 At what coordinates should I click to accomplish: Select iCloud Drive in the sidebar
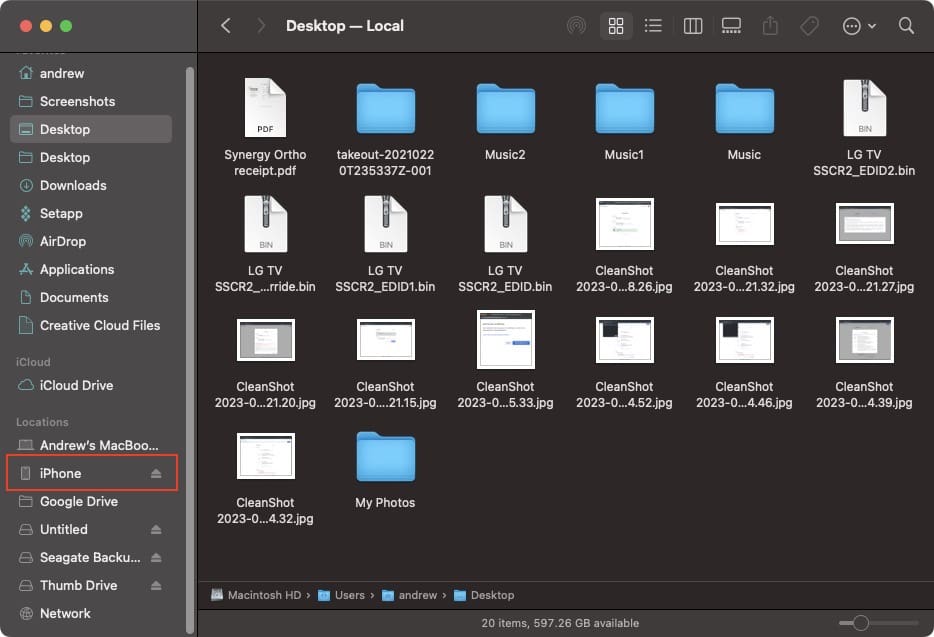click(91, 386)
